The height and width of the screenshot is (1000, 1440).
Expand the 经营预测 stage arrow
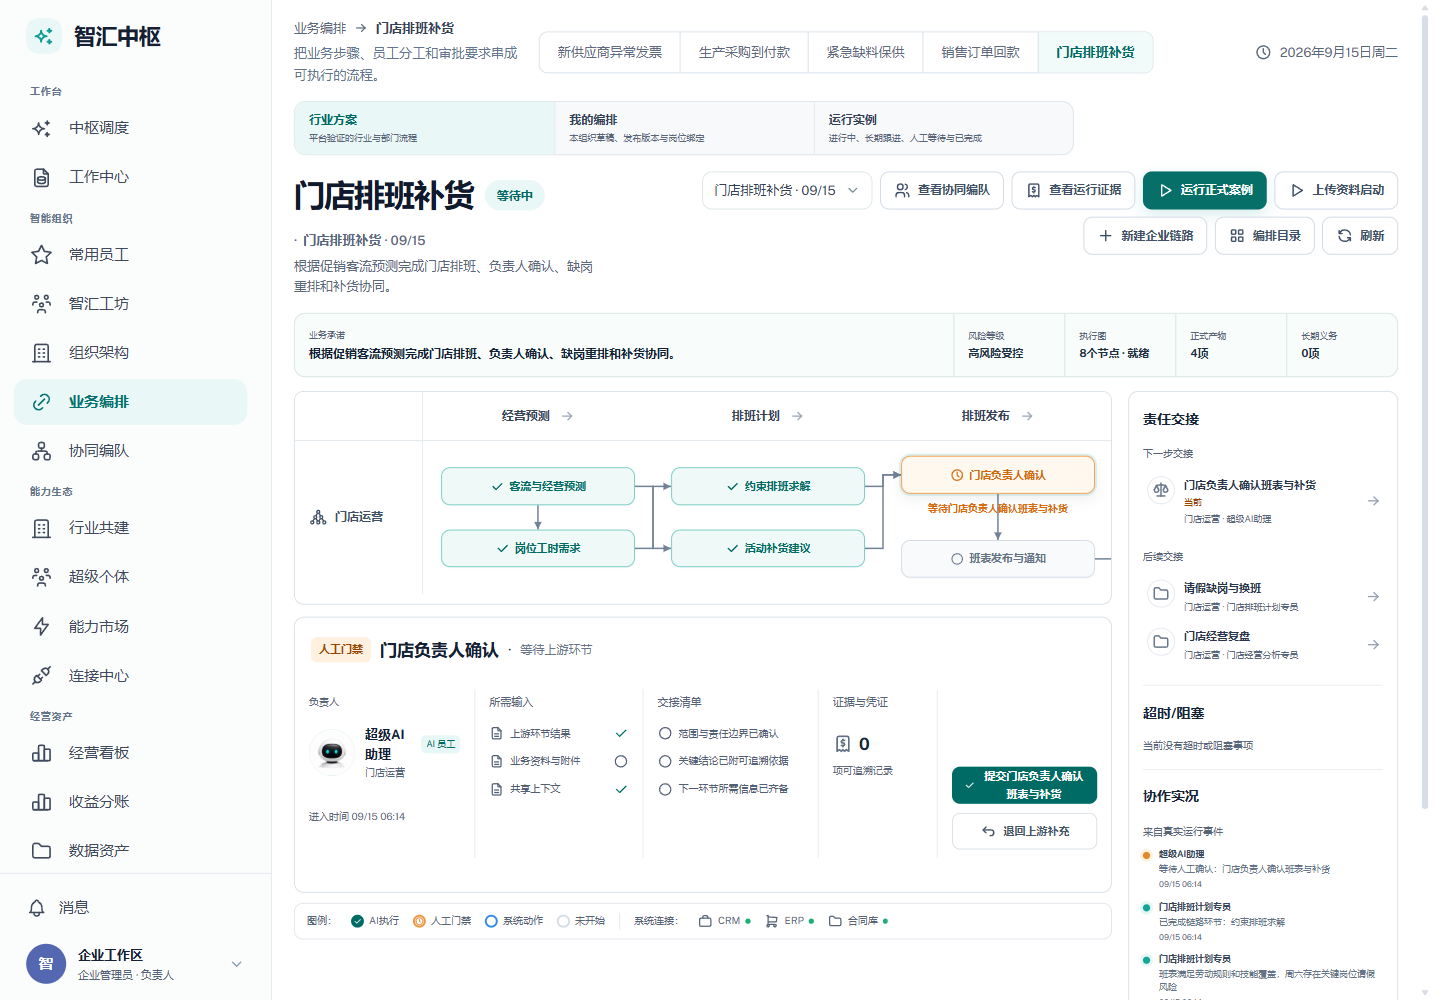click(x=568, y=416)
